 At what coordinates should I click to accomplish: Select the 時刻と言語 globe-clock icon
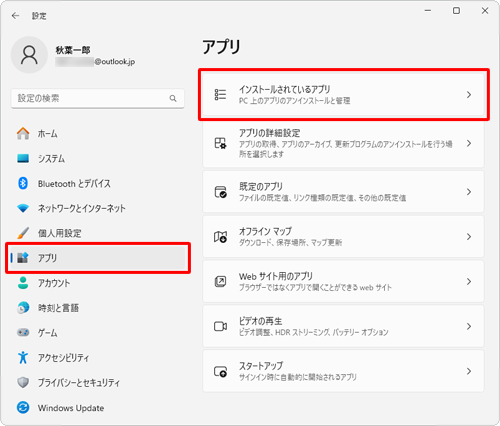[23, 308]
